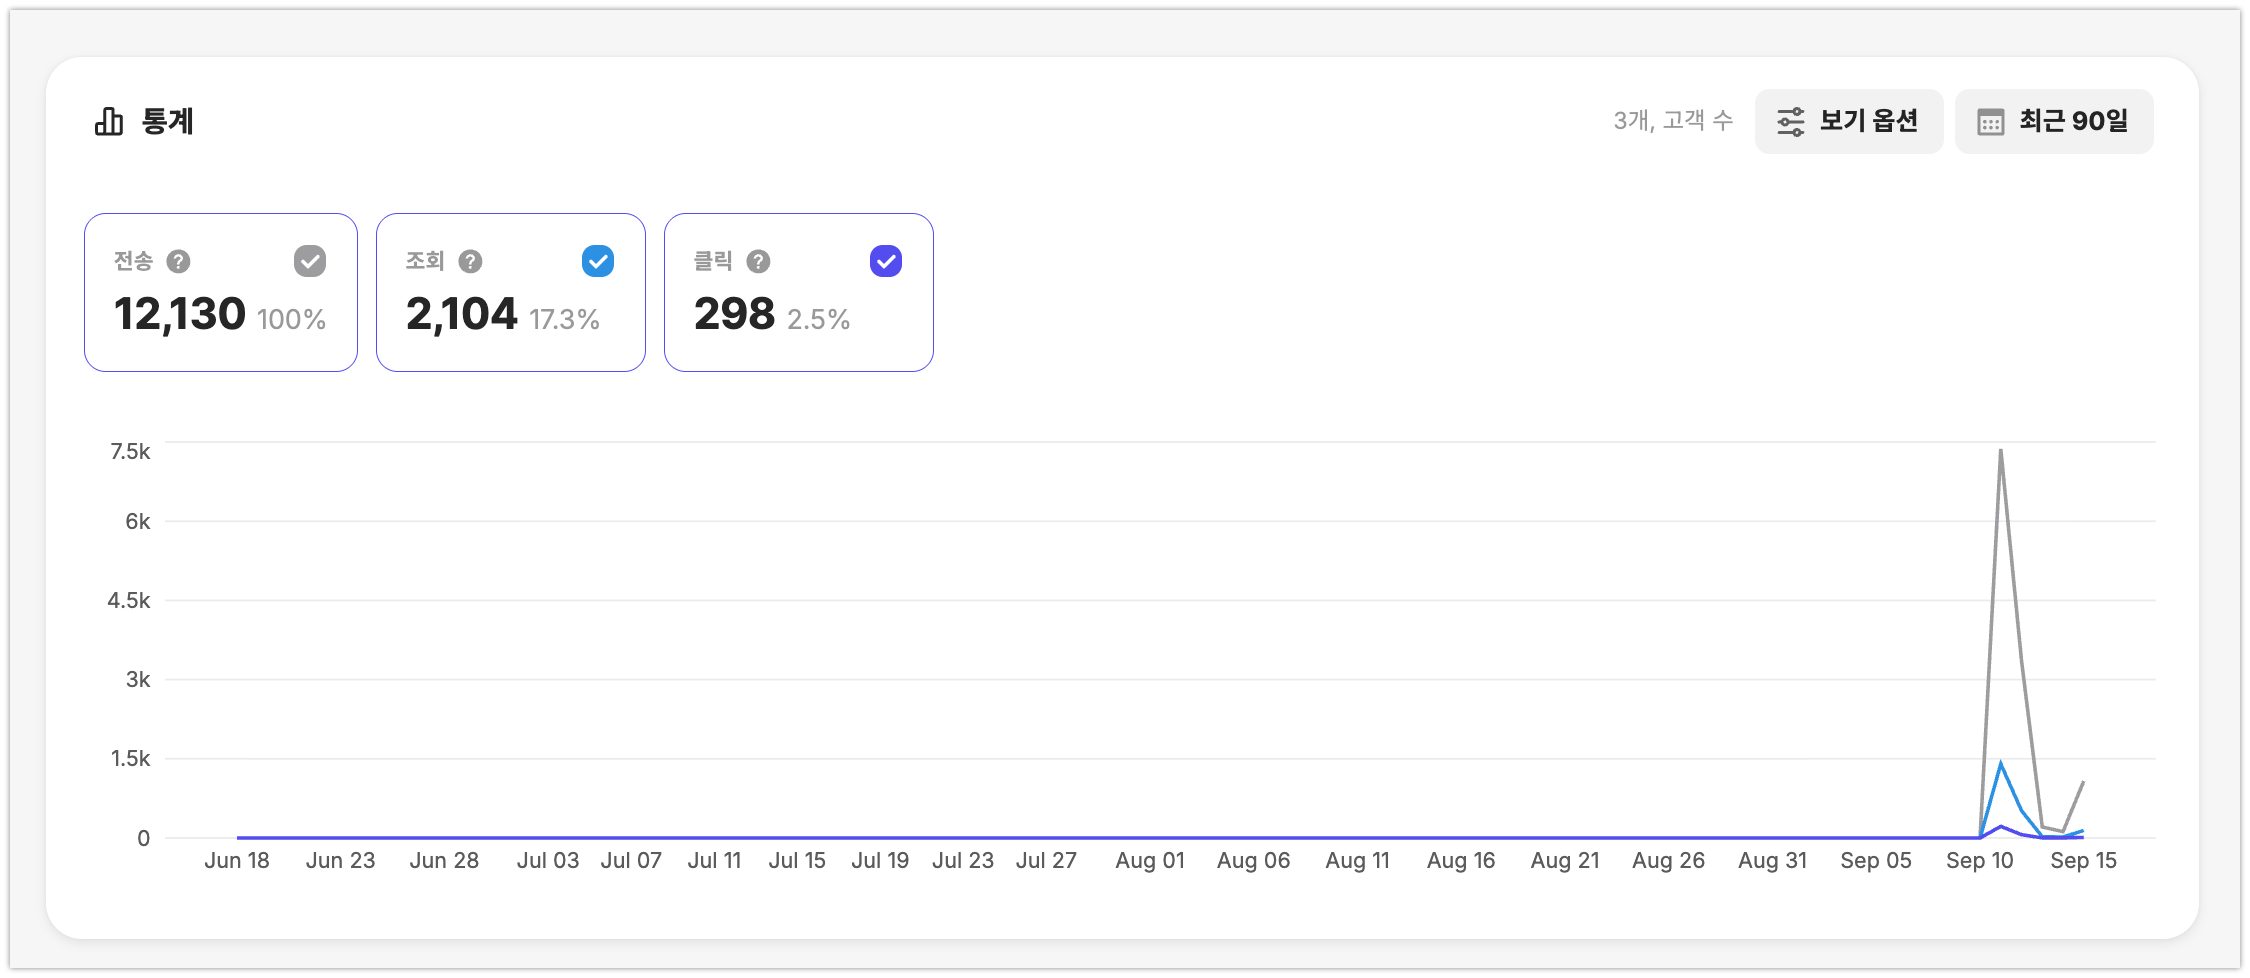Open the 보기 옵션 dropdown
This screenshot has width=2250, height=978.
(1849, 121)
